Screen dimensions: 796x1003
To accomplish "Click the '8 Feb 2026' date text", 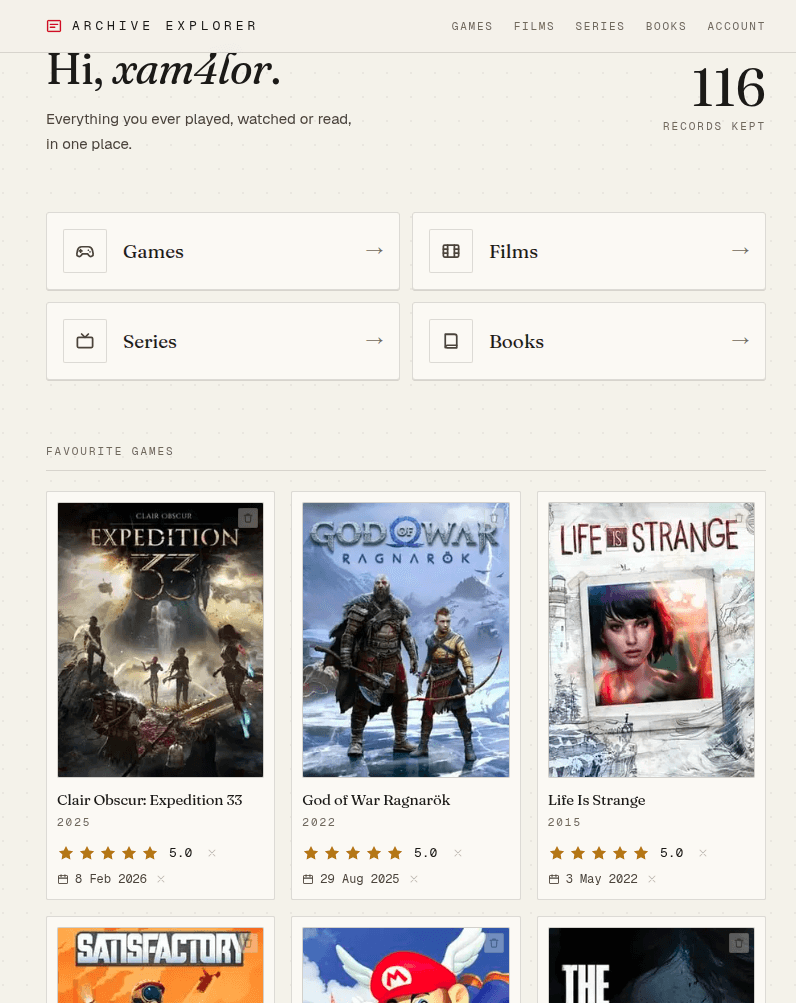I will coord(111,879).
